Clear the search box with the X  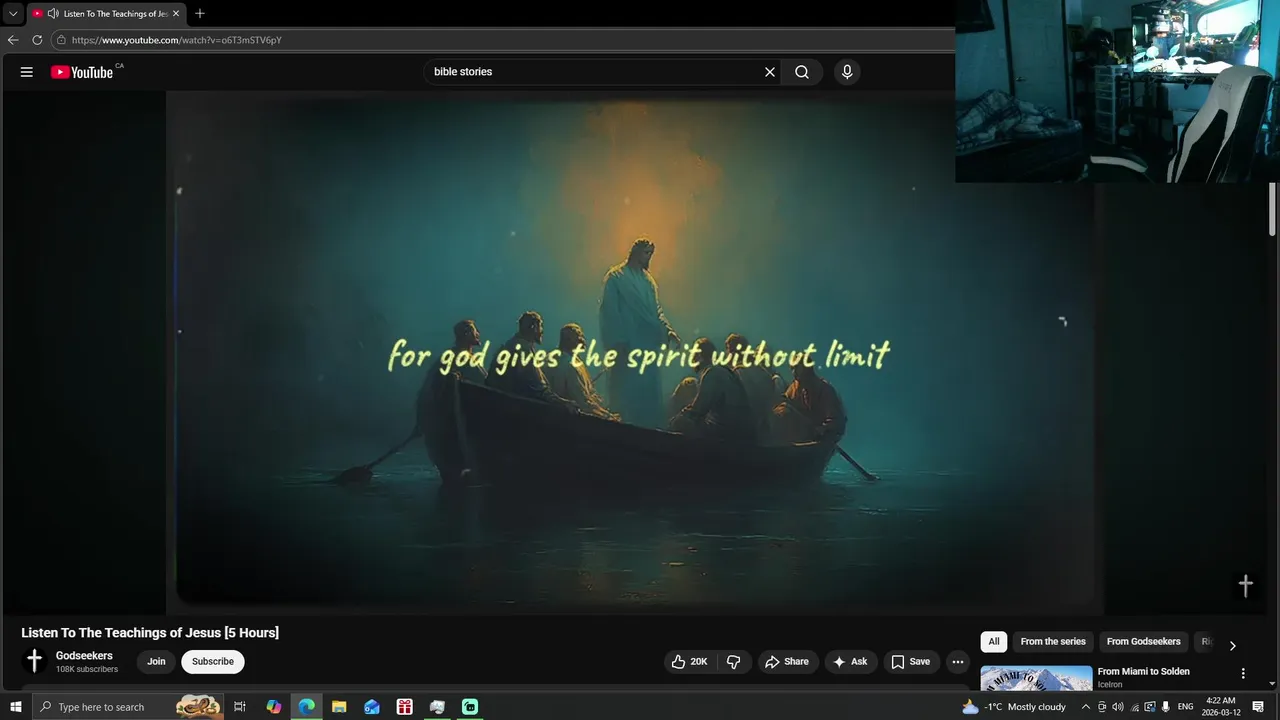click(770, 72)
